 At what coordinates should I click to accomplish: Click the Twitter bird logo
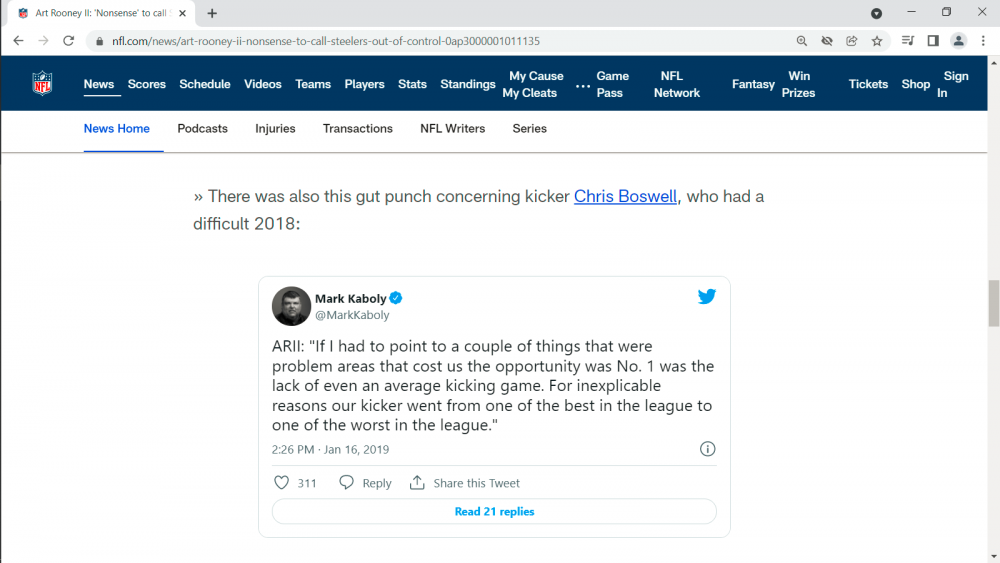pyautogui.click(x=707, y=297)
